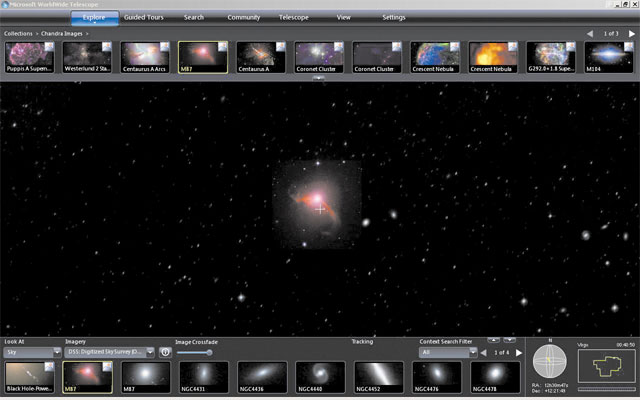The image size is (640, 400).
Task: Collapse the top panel with small arrow handle
Action: 318,78
